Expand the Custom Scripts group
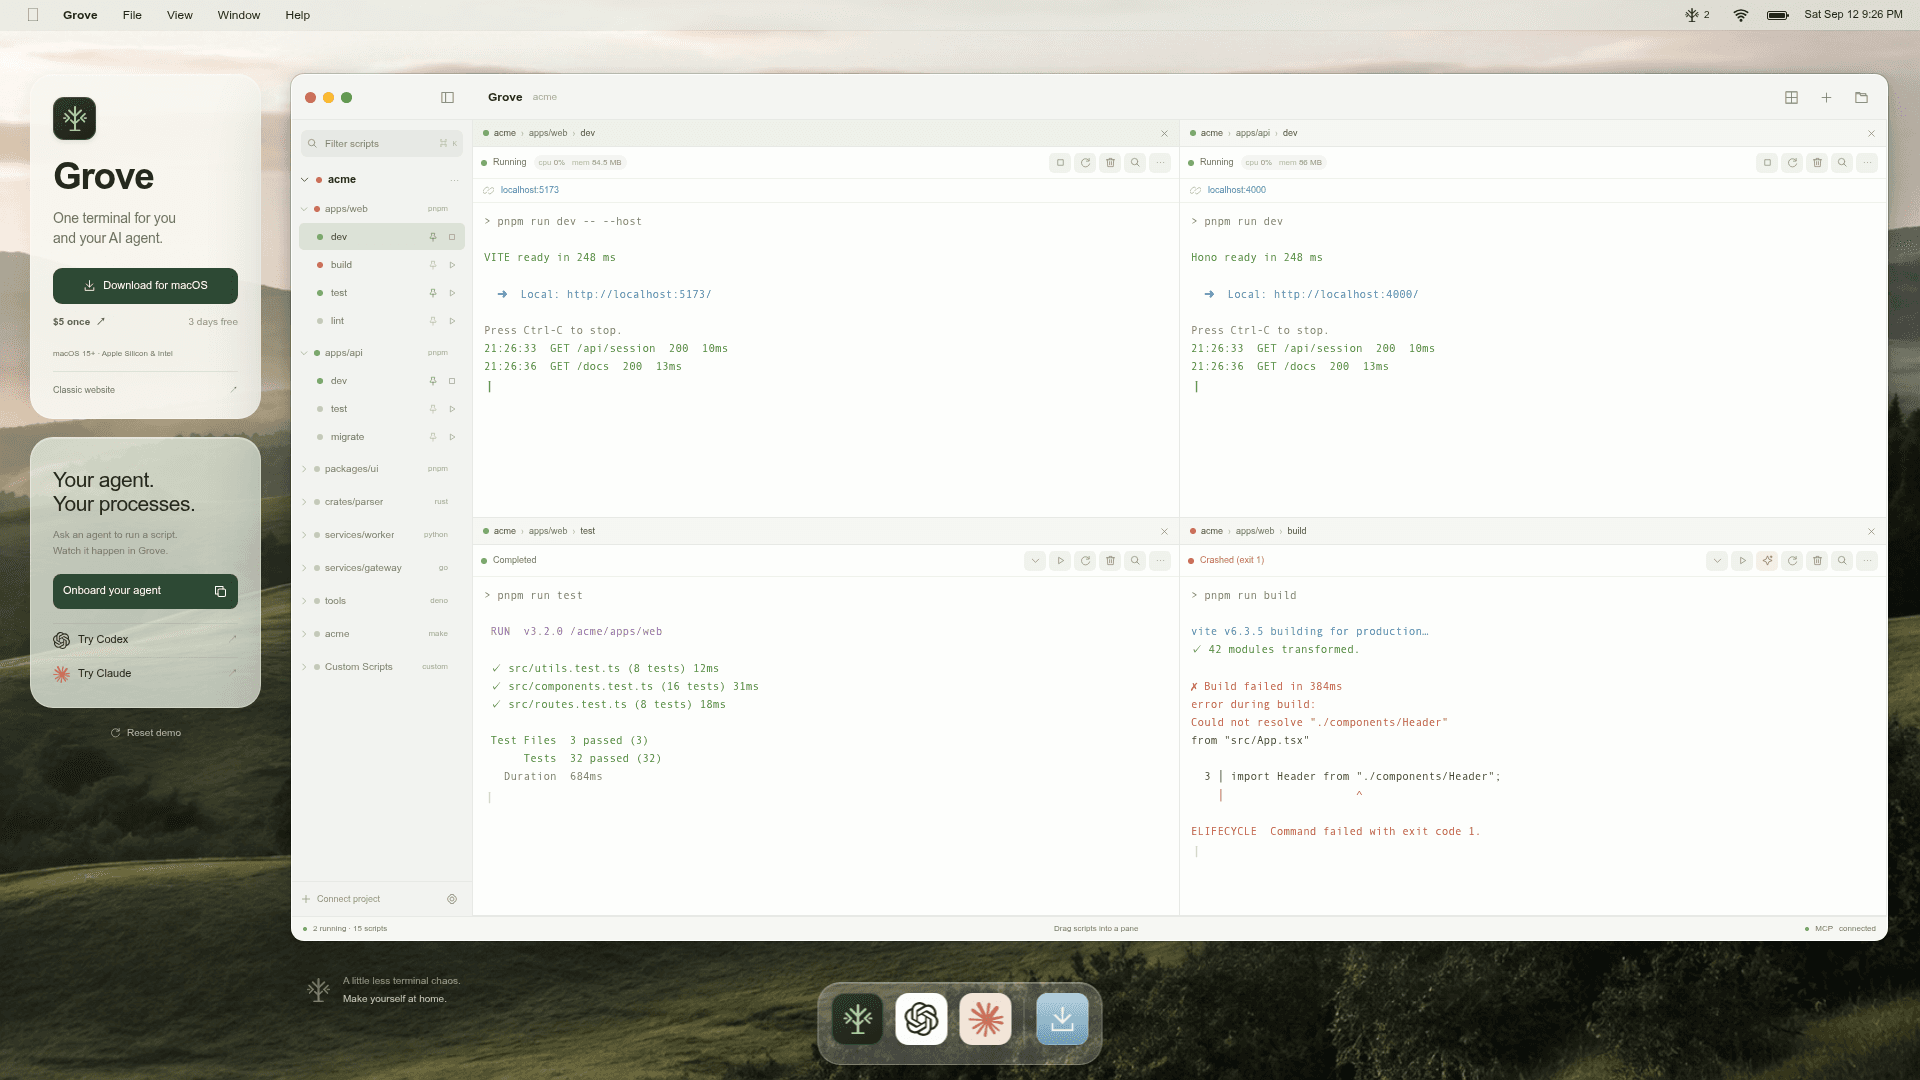This screenshot has width=1920, height=1080. [304, 667]
